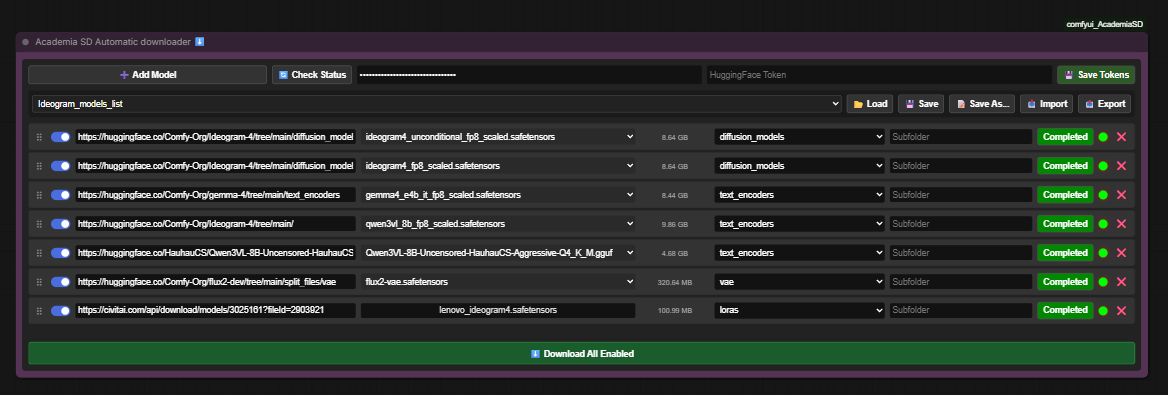Image resolution: width=1168 pixels, height=395 pixels.
Task: Click the Save Tokens button
Action: tap(1096, 75)
